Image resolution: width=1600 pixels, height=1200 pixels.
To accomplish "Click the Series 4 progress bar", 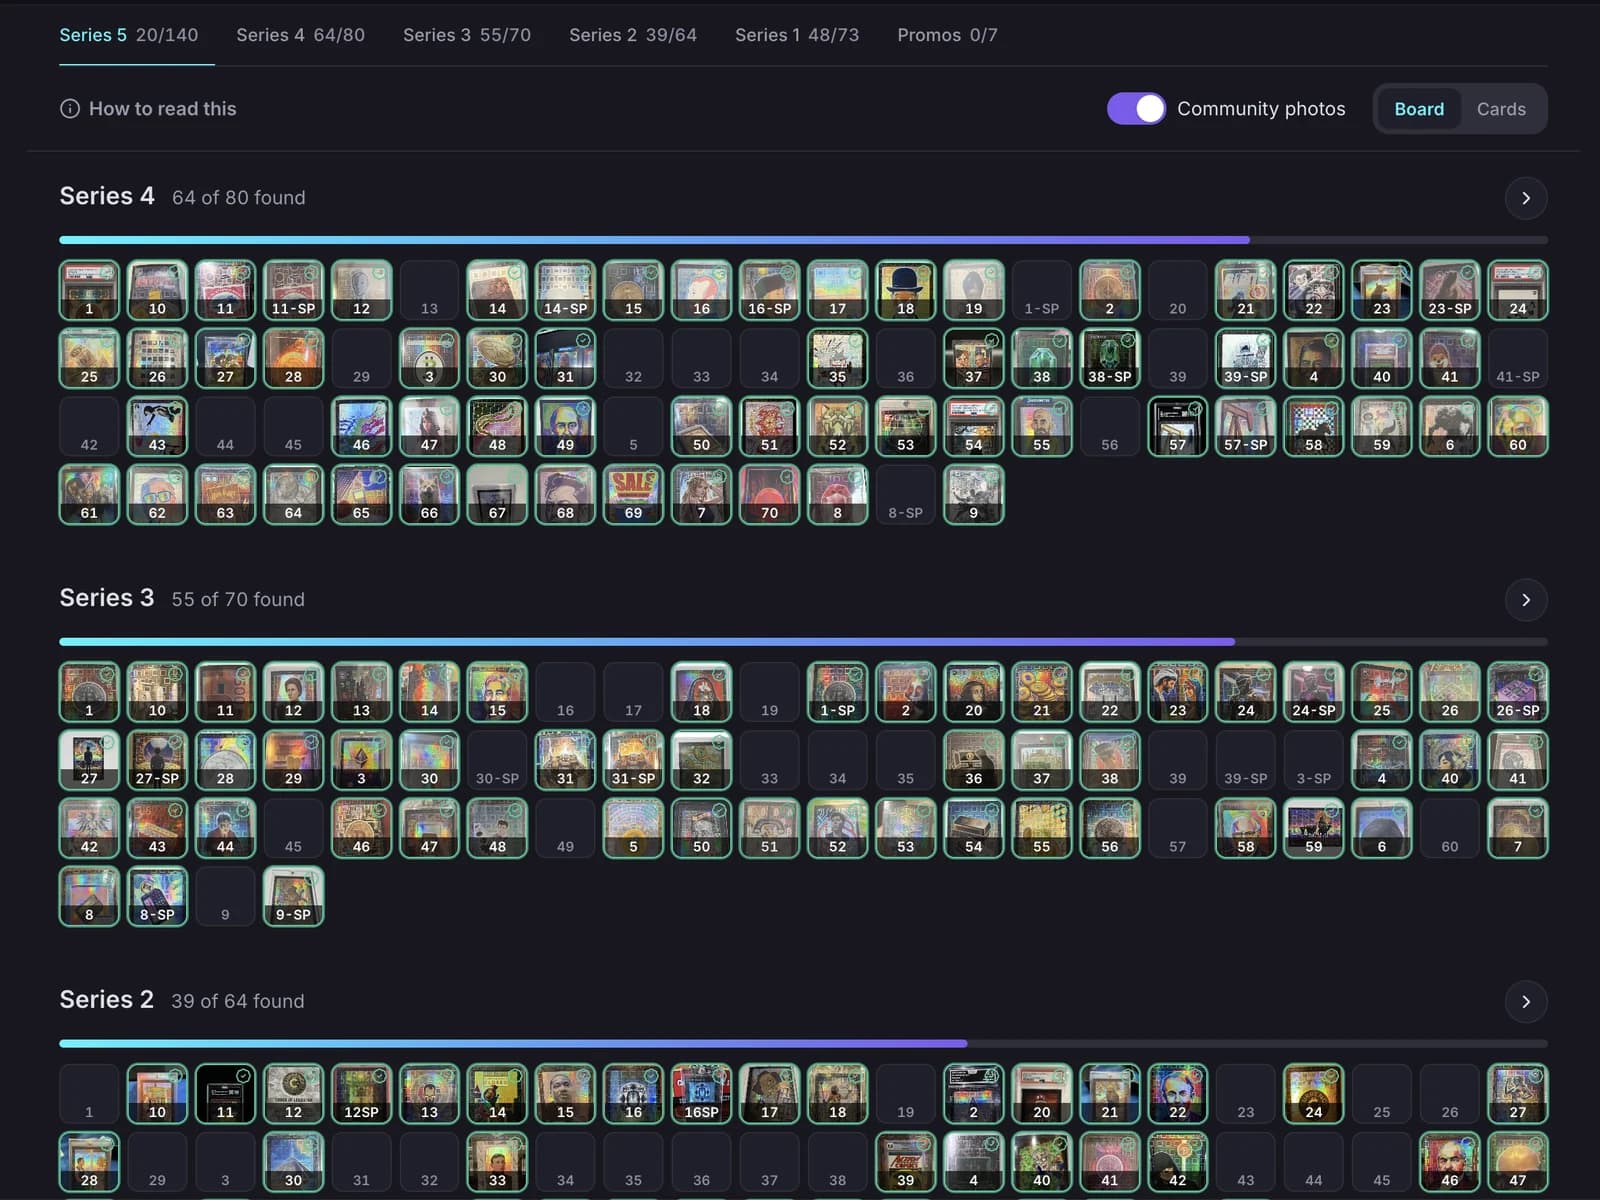I will coord(803,240).
